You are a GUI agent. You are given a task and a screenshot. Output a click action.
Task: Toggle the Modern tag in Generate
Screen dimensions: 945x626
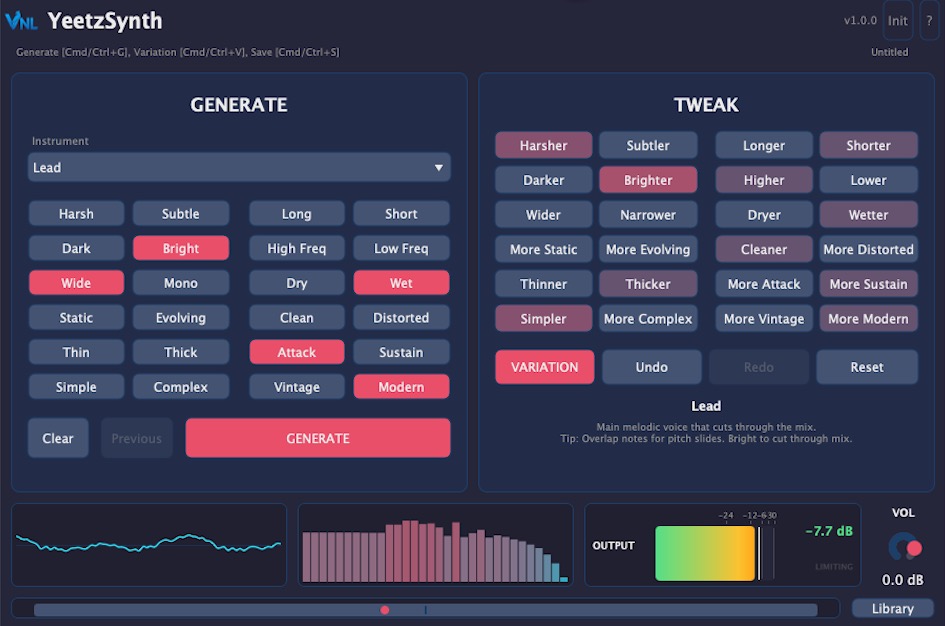point(401,387)
